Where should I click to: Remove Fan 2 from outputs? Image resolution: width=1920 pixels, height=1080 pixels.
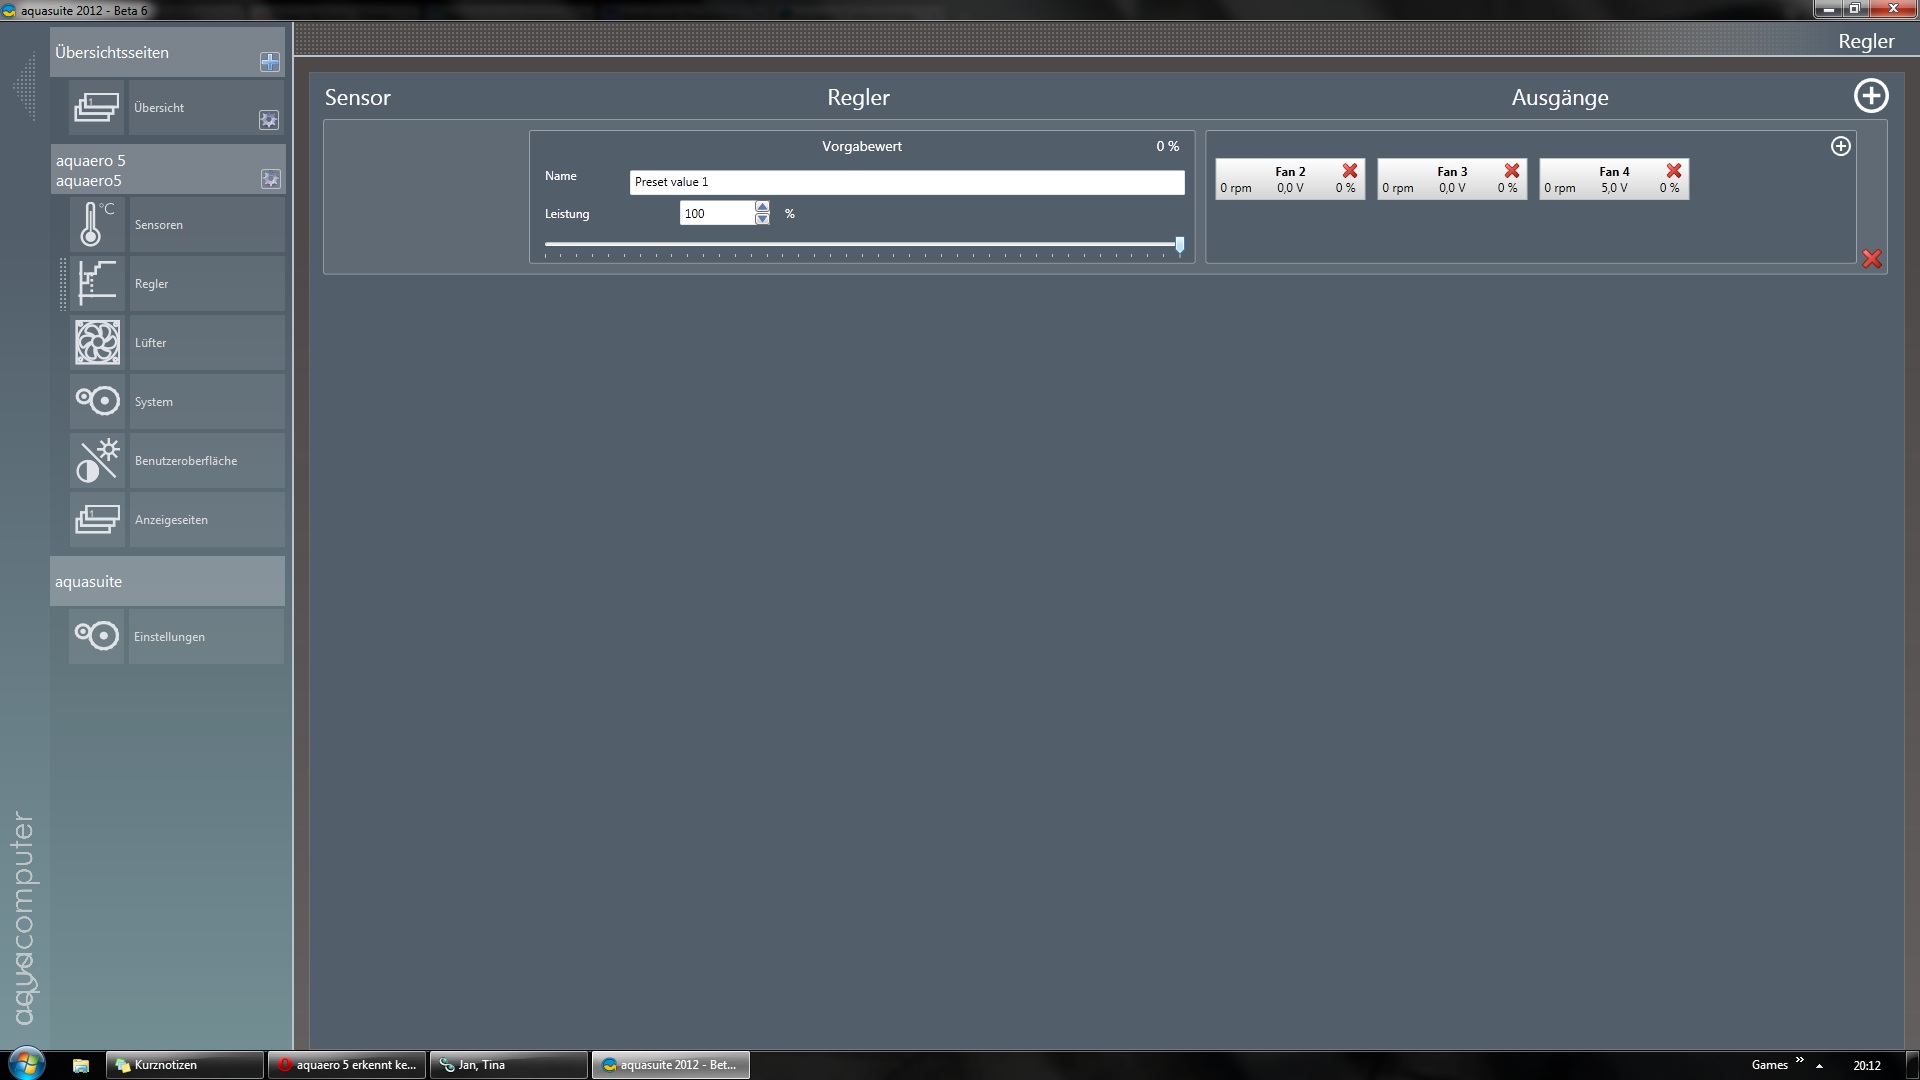point(1350,171)
